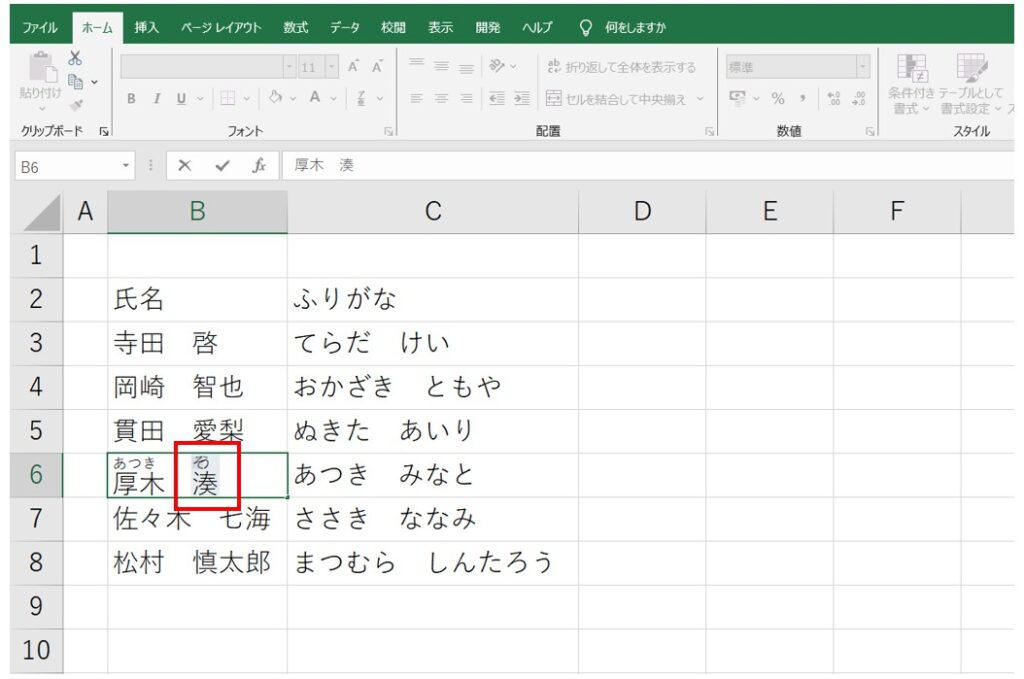Click the fill color bucket icon

pos(276,98)
